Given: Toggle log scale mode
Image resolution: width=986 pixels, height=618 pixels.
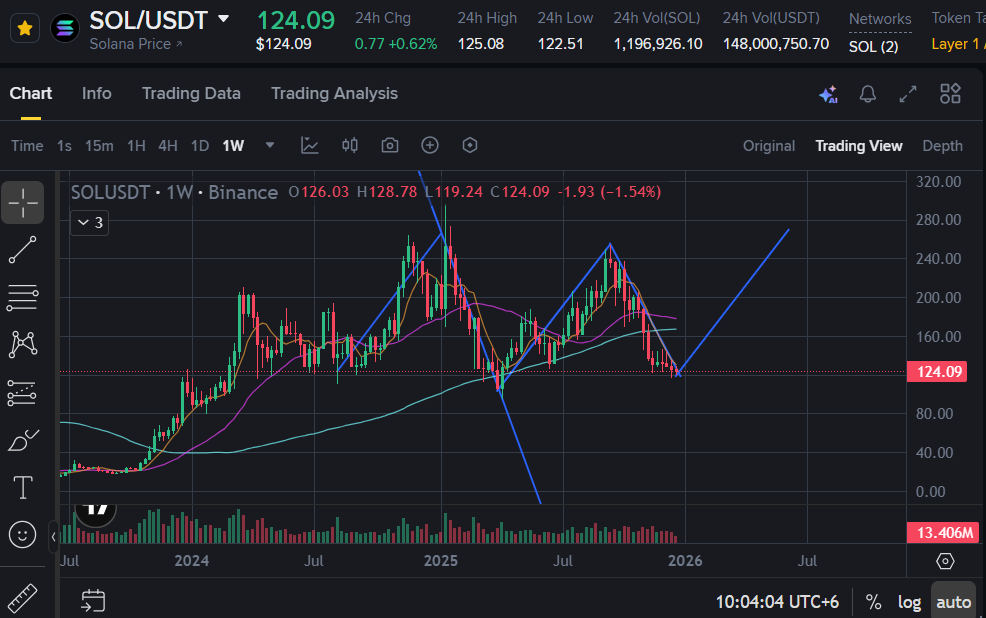Looking at the screenshot, I should pyautogui.click(x=909, y=602).
